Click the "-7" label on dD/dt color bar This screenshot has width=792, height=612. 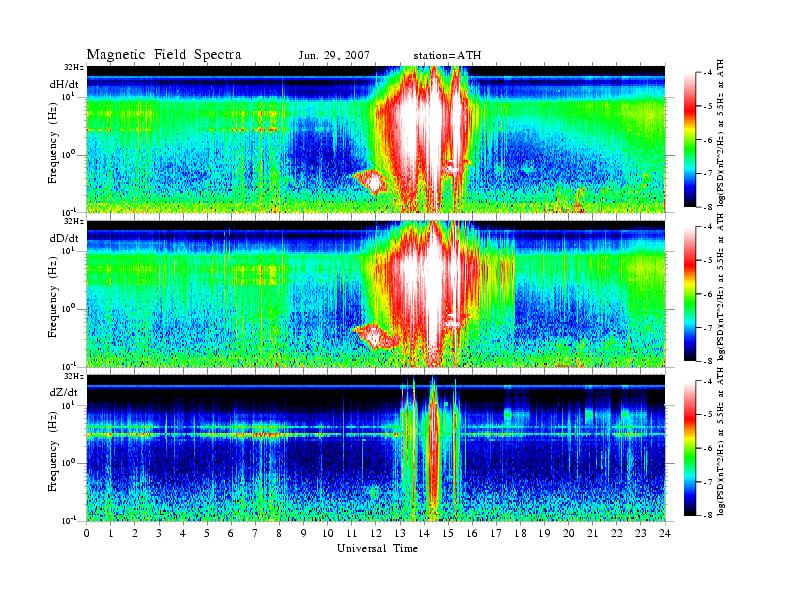[x=707, y=327]
